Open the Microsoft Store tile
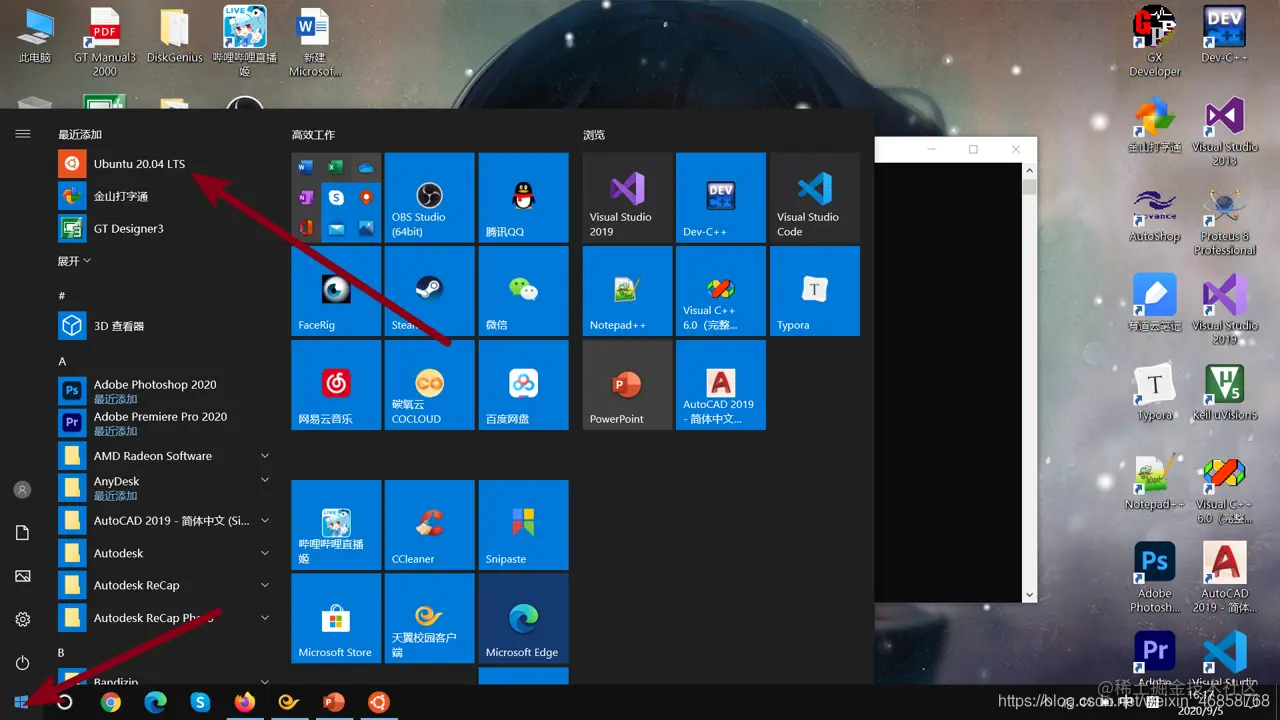The width and height of the screenshot is (1280, 720). (336, 619)
